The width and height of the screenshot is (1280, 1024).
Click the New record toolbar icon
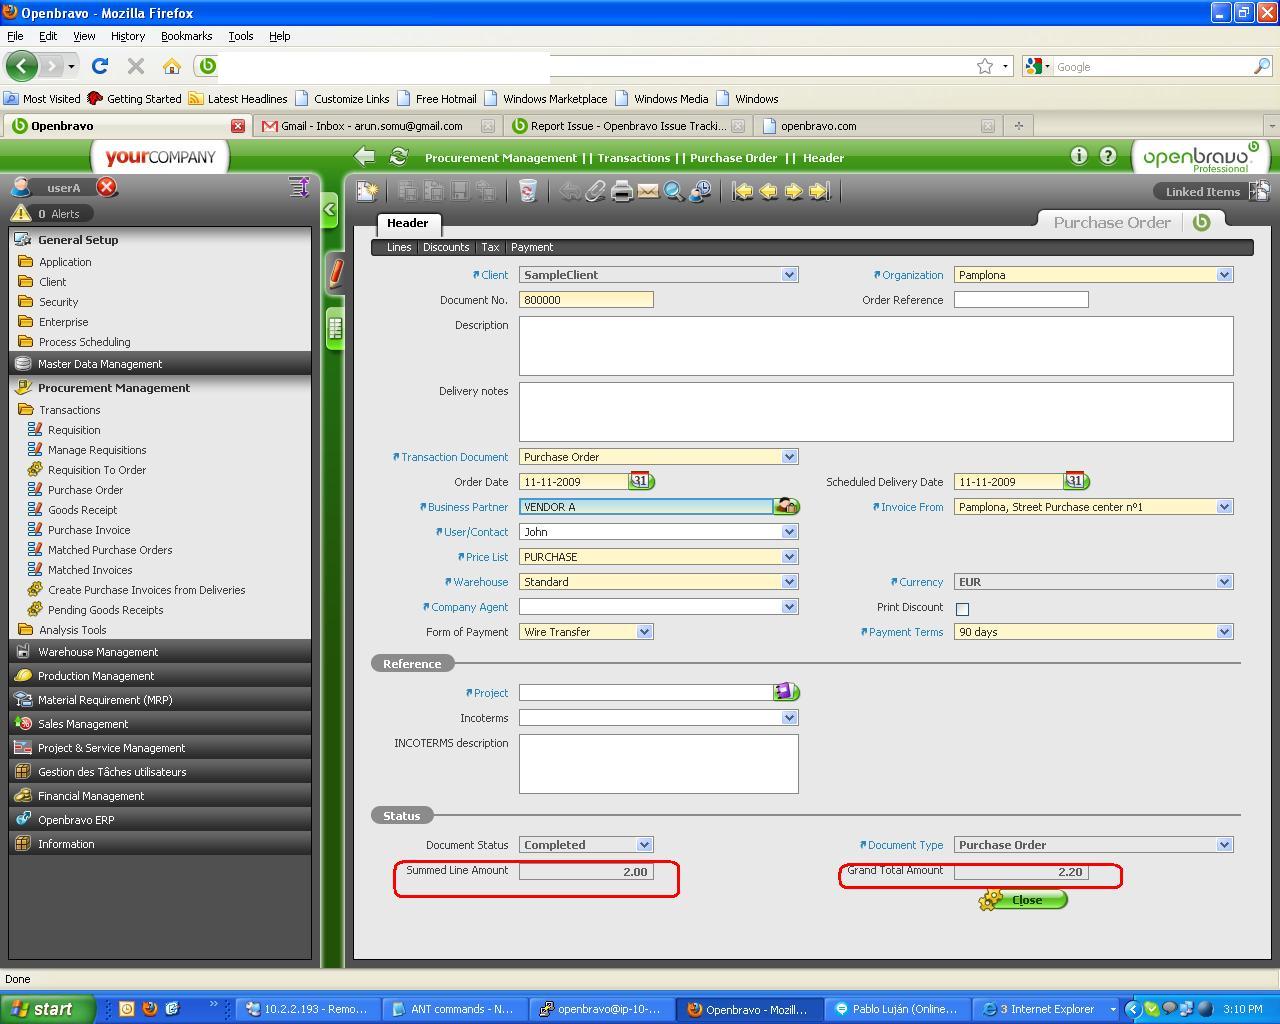[367, 191]
